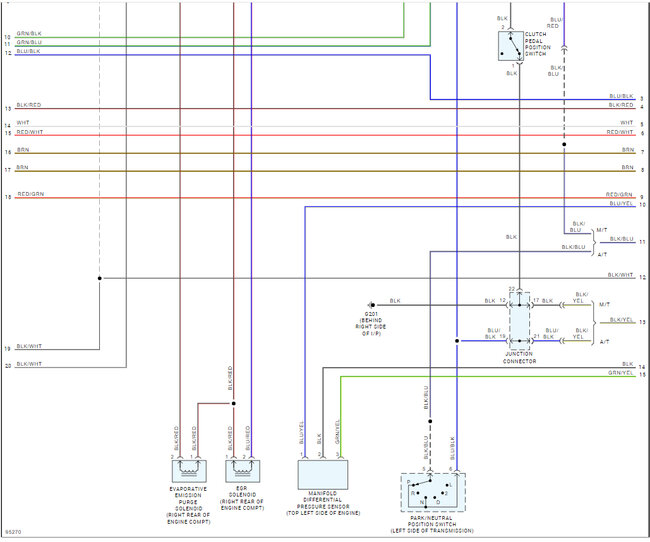Click the BLK/YEL label at right terminal 13
This screenshot has width=650, height=542.
[x=622, y=320]
